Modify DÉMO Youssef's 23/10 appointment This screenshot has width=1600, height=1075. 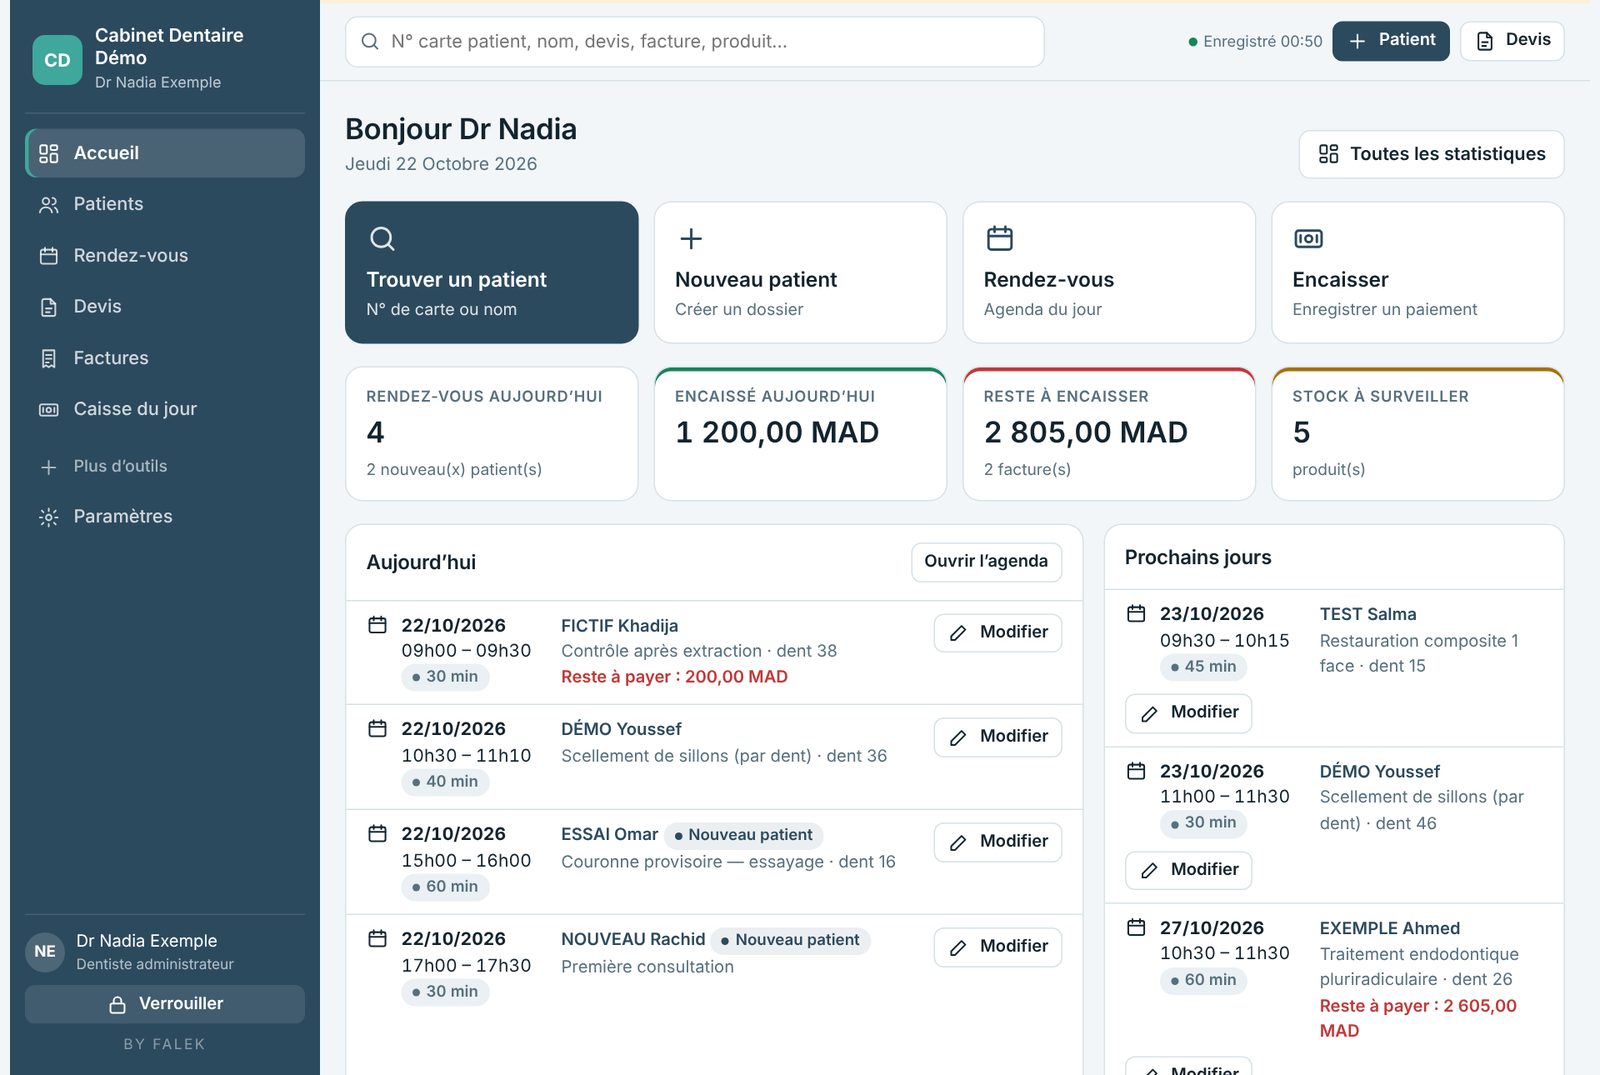tap(1189, 870)
